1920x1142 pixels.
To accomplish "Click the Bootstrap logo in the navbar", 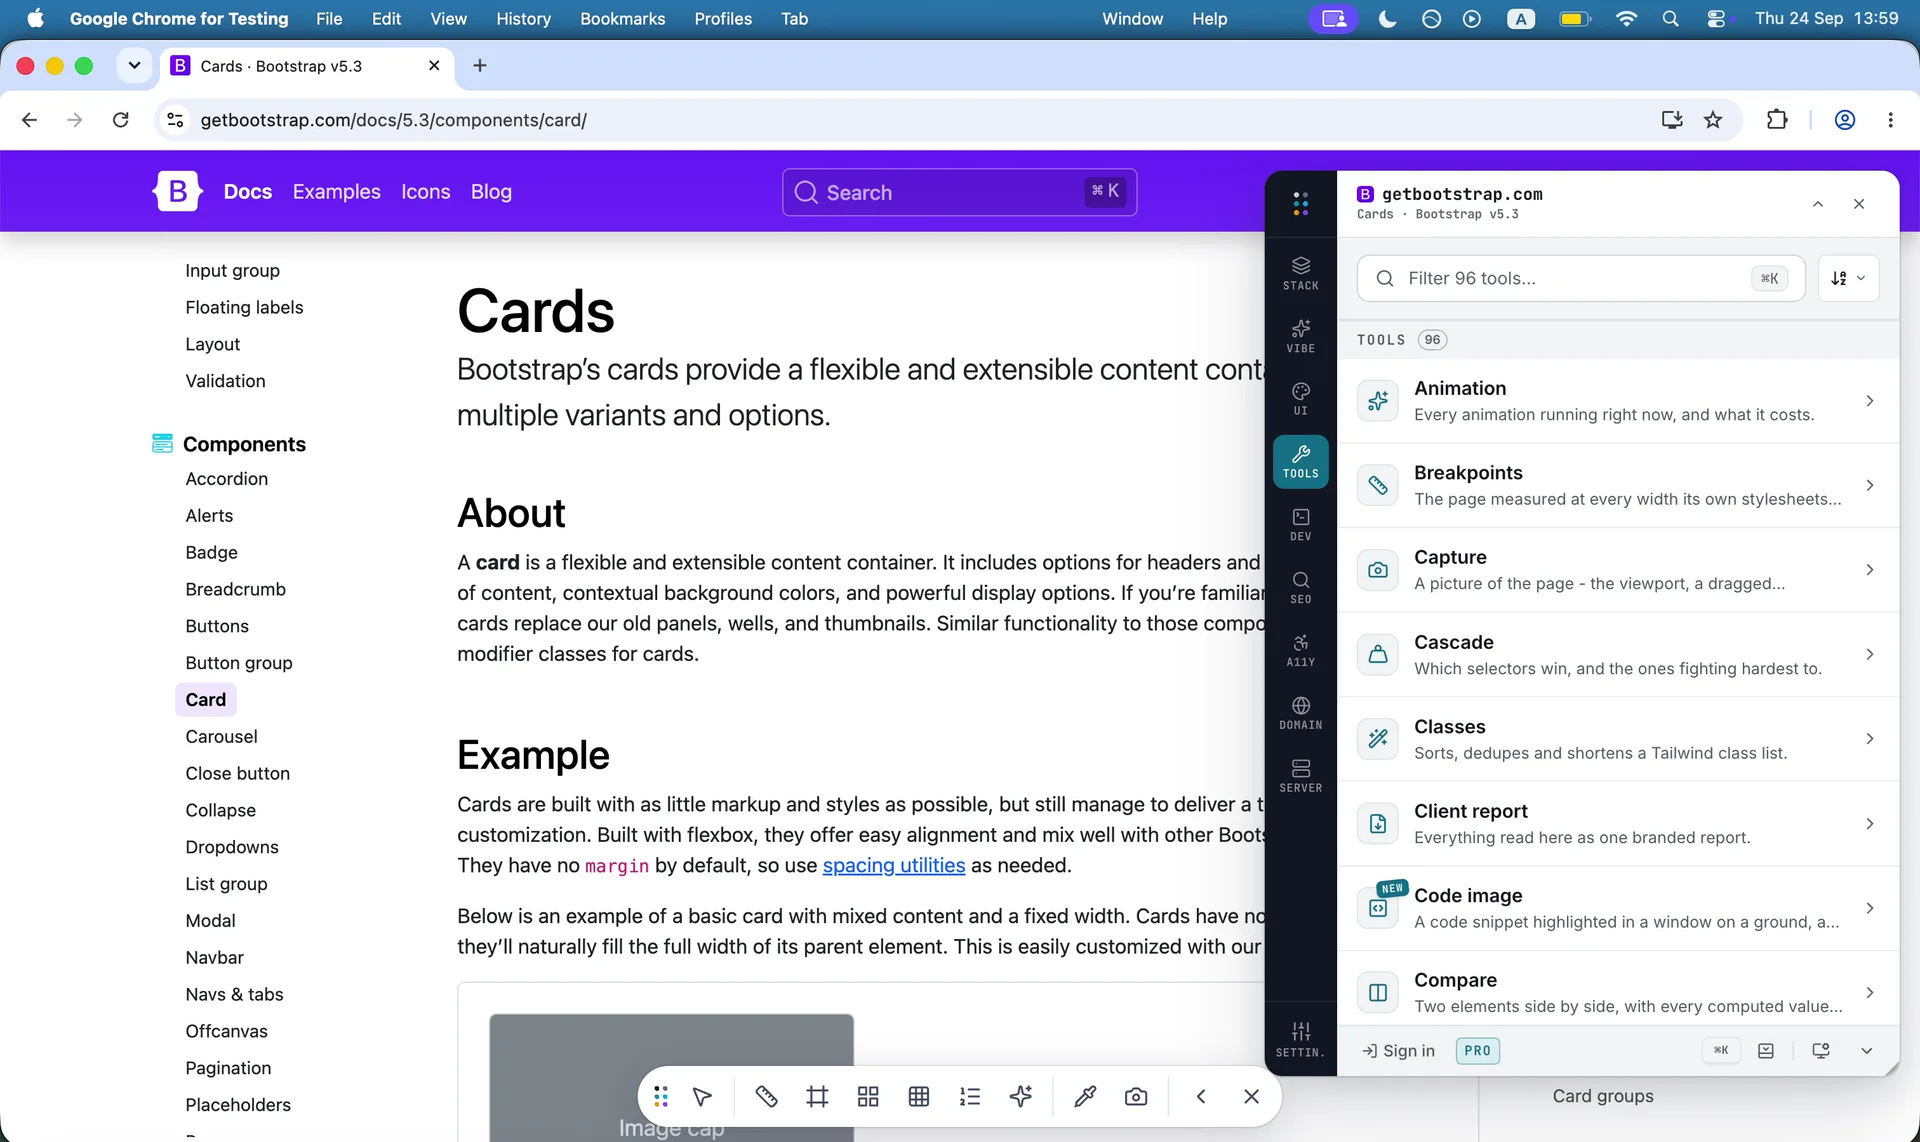I will (x=178, y=191).
